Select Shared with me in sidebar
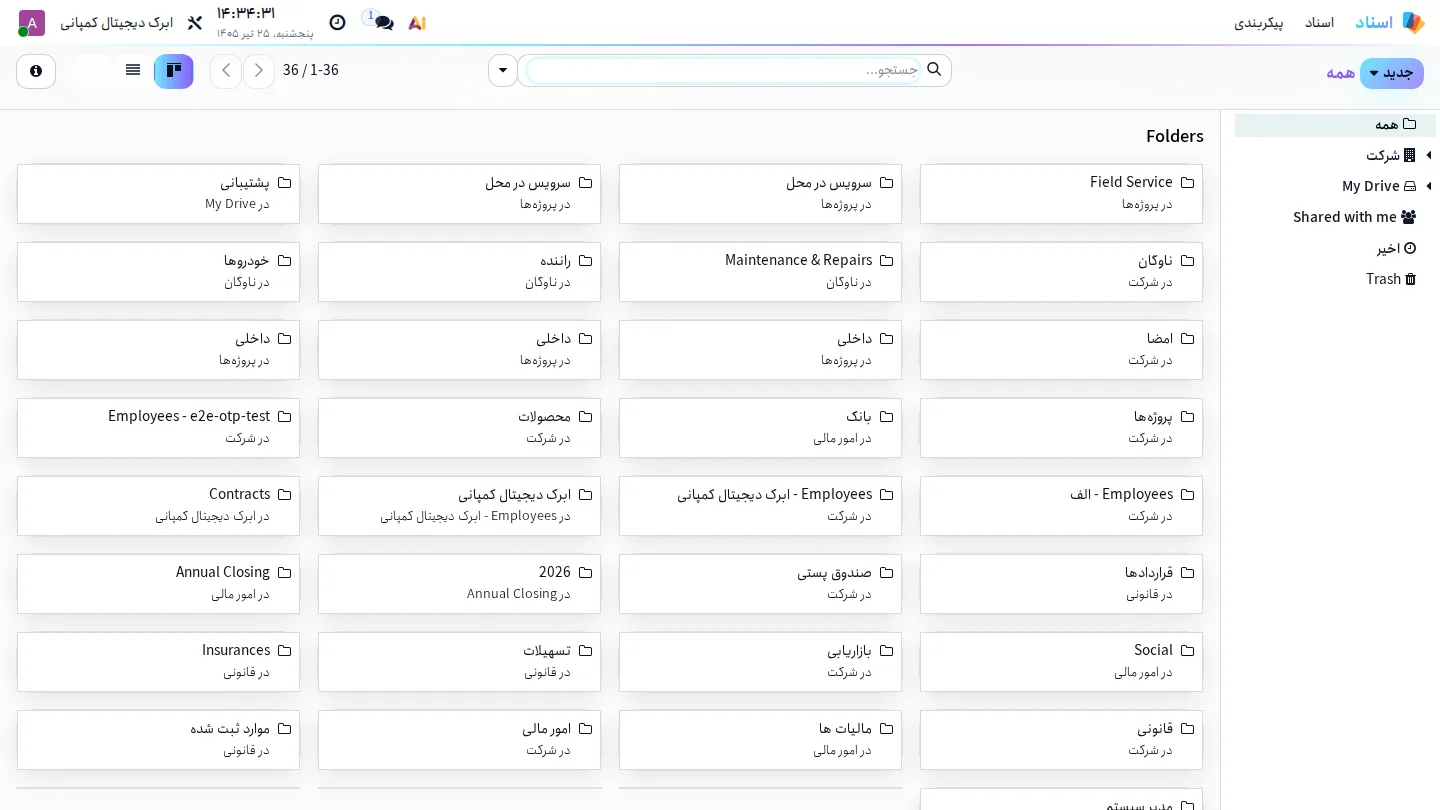The height and width of the screenshot is (810, 1440). (x=1355, y=217)
